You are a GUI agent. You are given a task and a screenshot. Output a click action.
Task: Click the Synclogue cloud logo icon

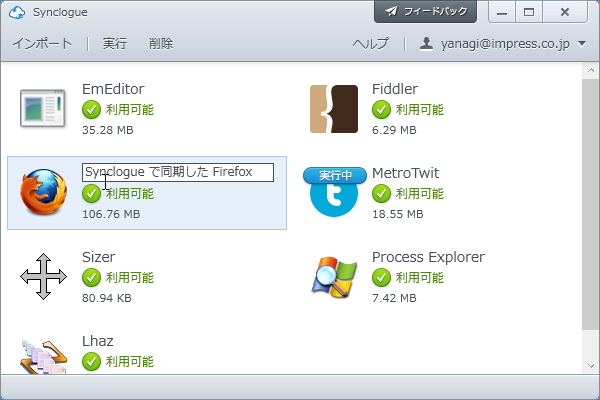[x=17, y=12]
